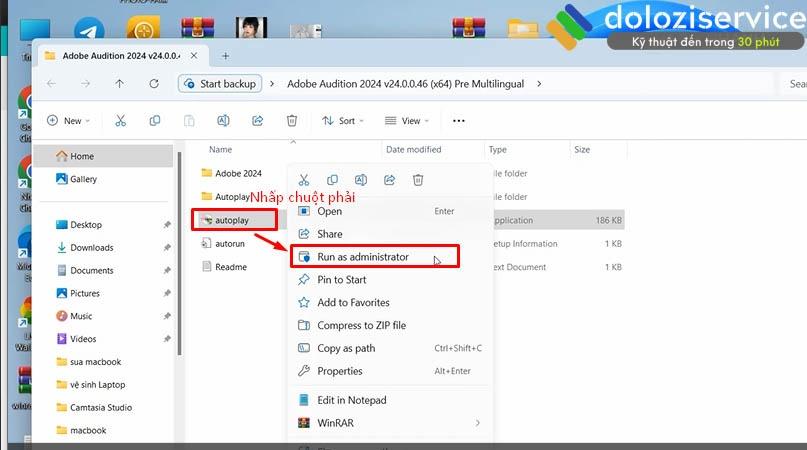
Task: Click the pin icon next to Downloads
Action: click(x=167, y=248)
